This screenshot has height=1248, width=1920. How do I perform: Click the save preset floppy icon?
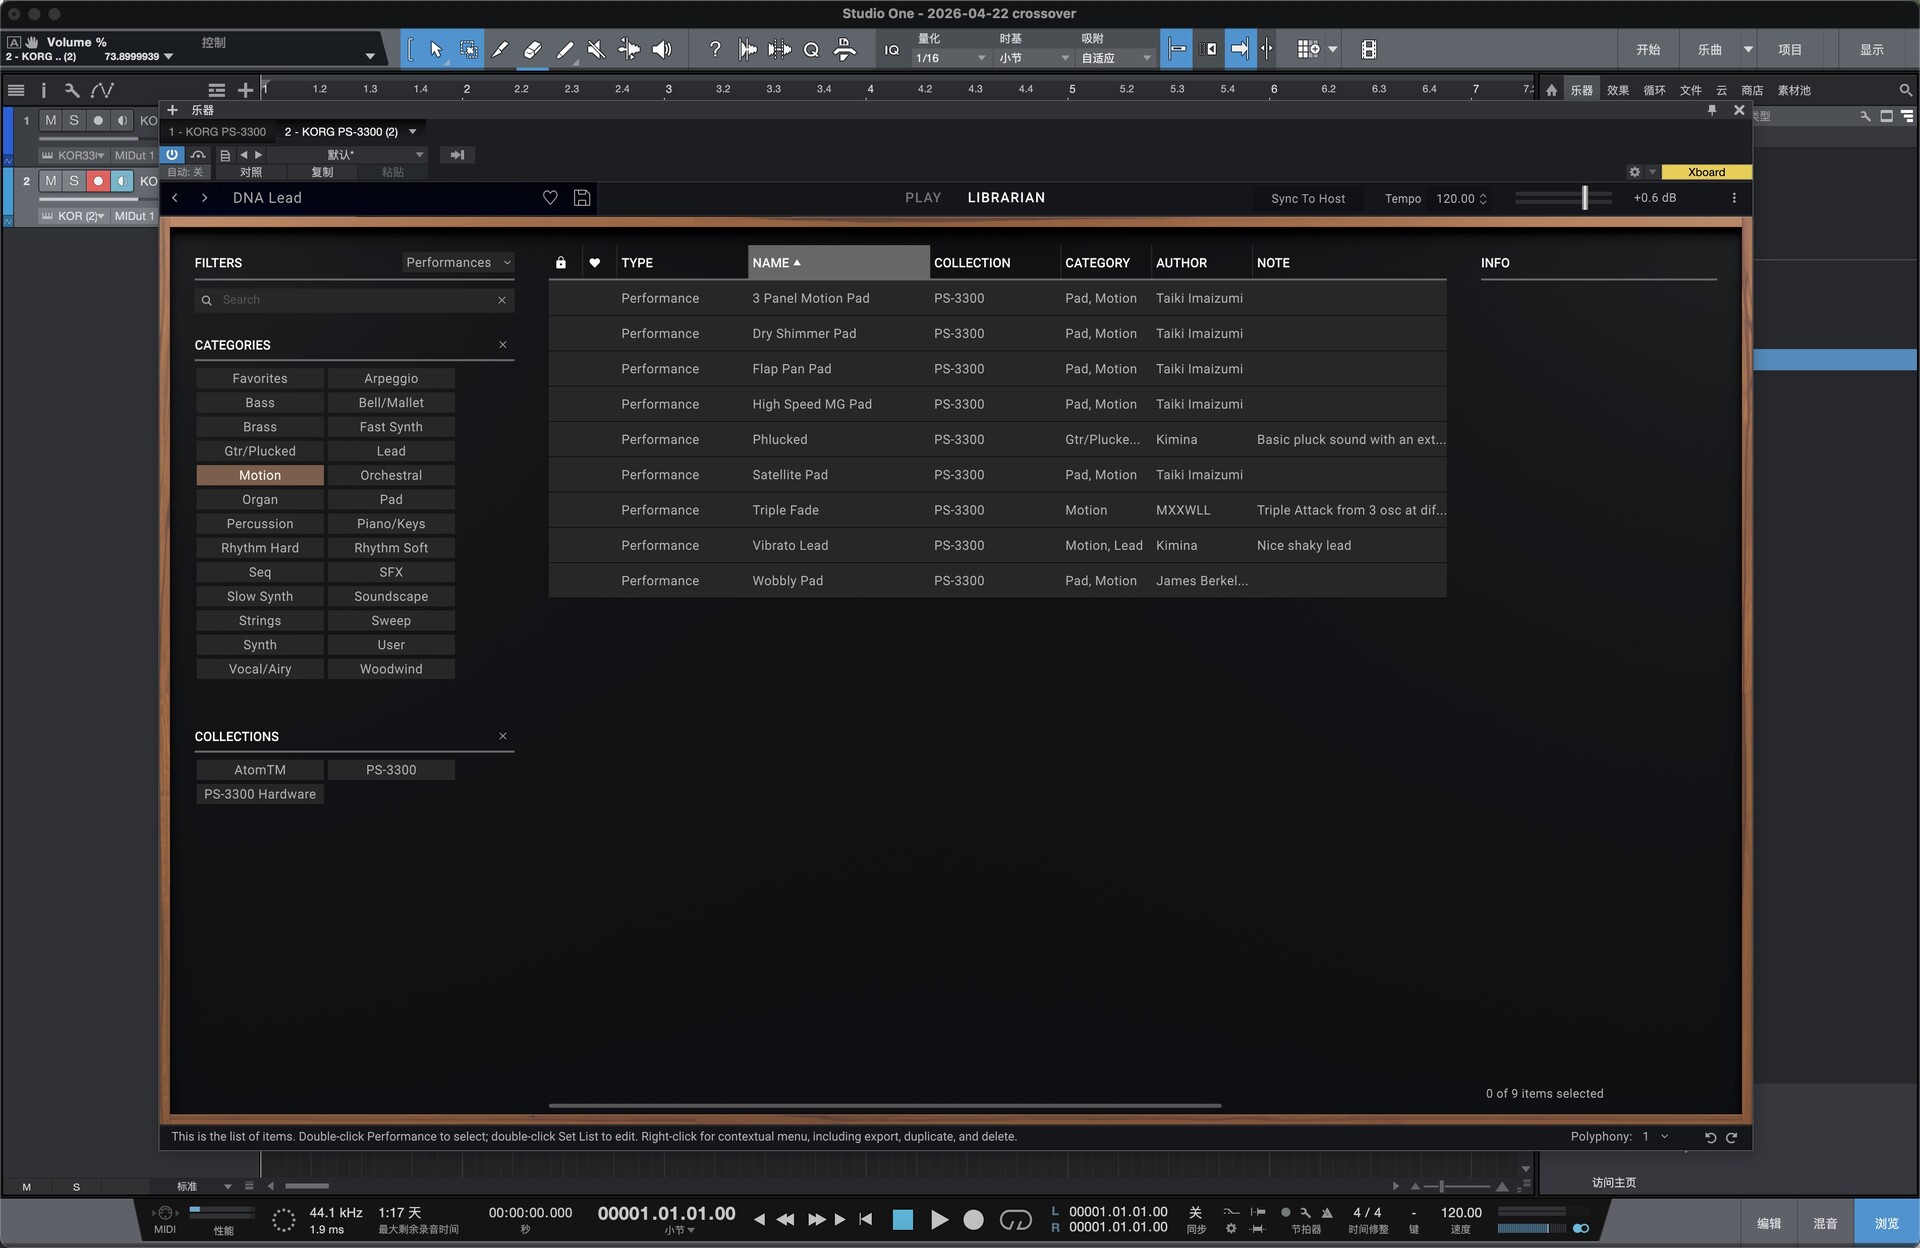pos(582,198)
